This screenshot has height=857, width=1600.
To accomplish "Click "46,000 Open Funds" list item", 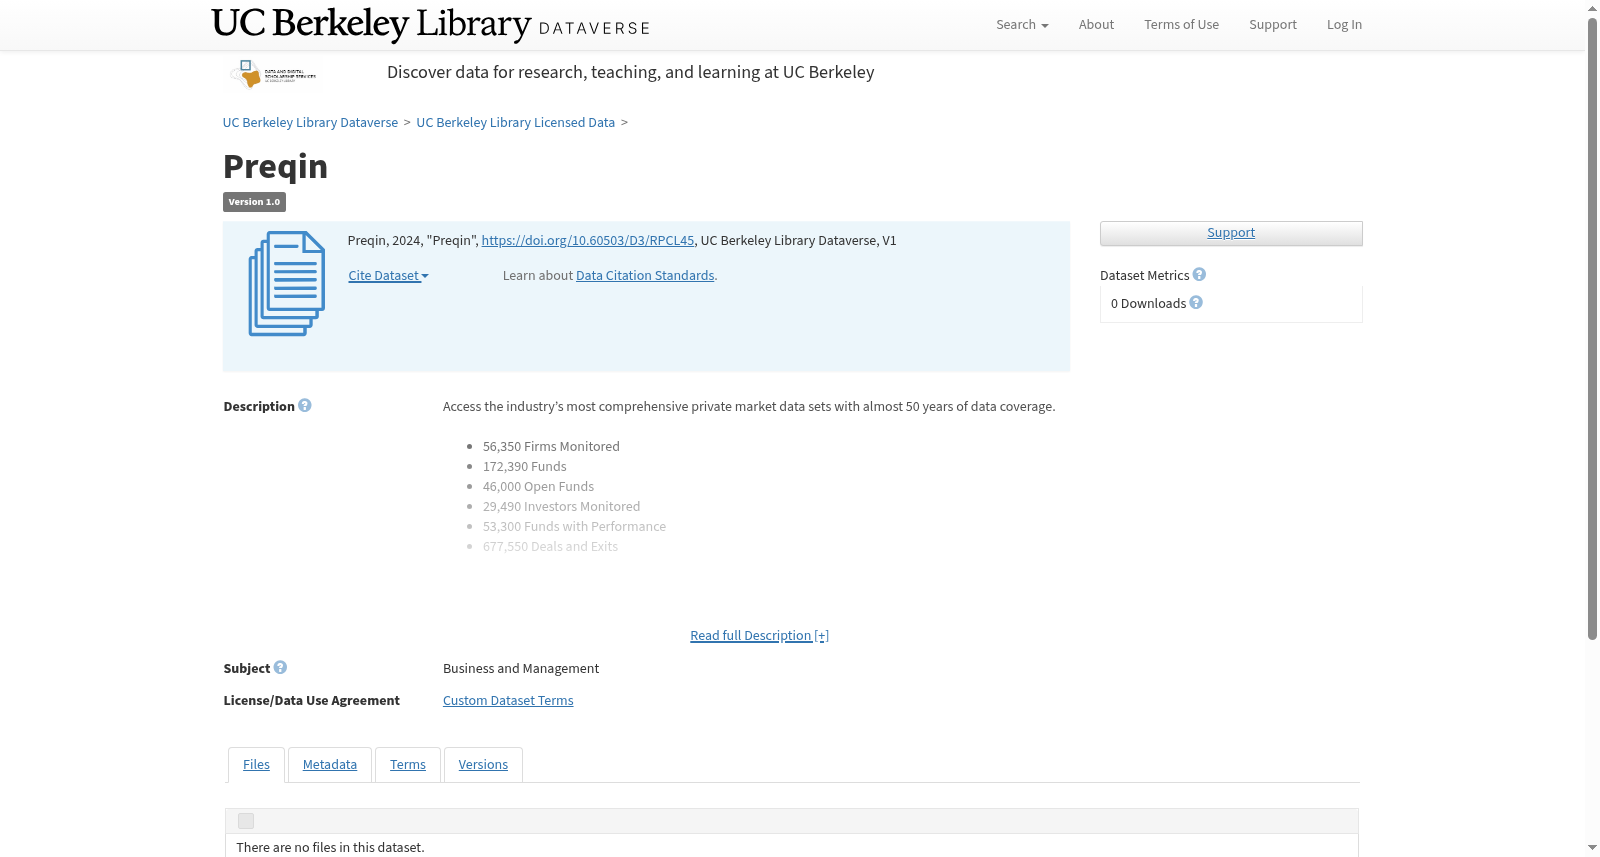I will click(x=538, y=486).
